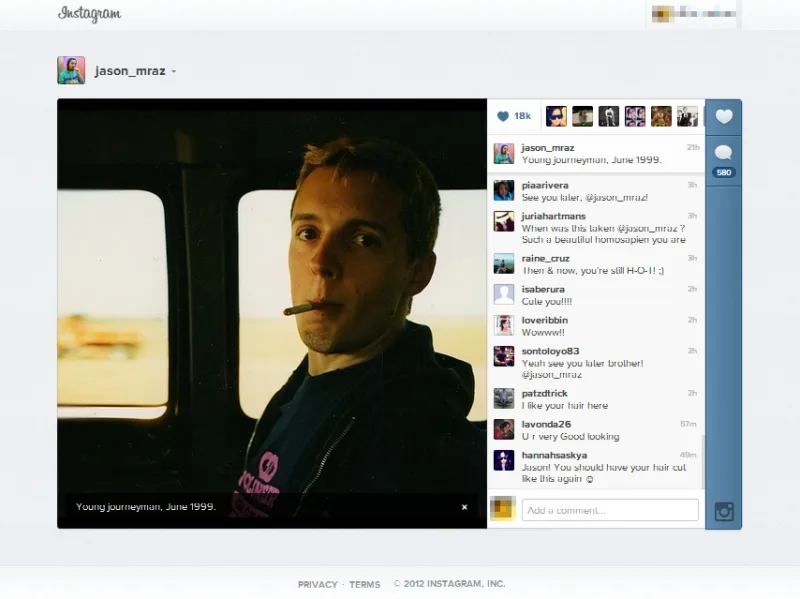Click the comments scrollbar

pyautogui.click(x=701, y=460)
